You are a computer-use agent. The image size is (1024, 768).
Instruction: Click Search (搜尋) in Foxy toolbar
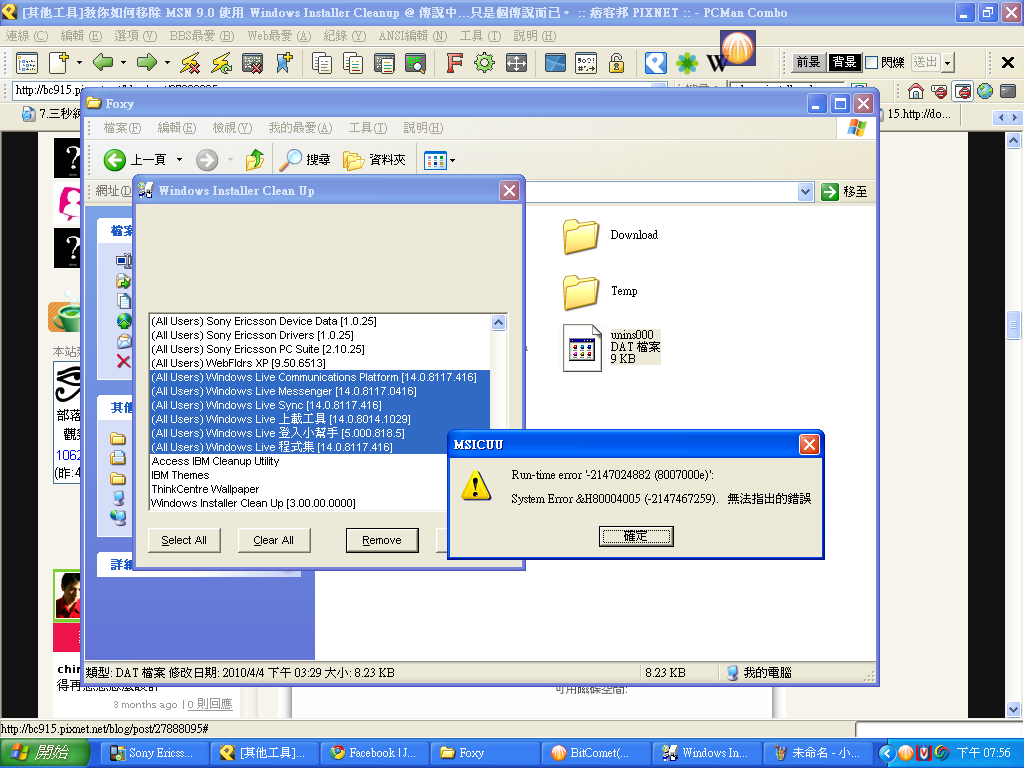tap(304, 159)
